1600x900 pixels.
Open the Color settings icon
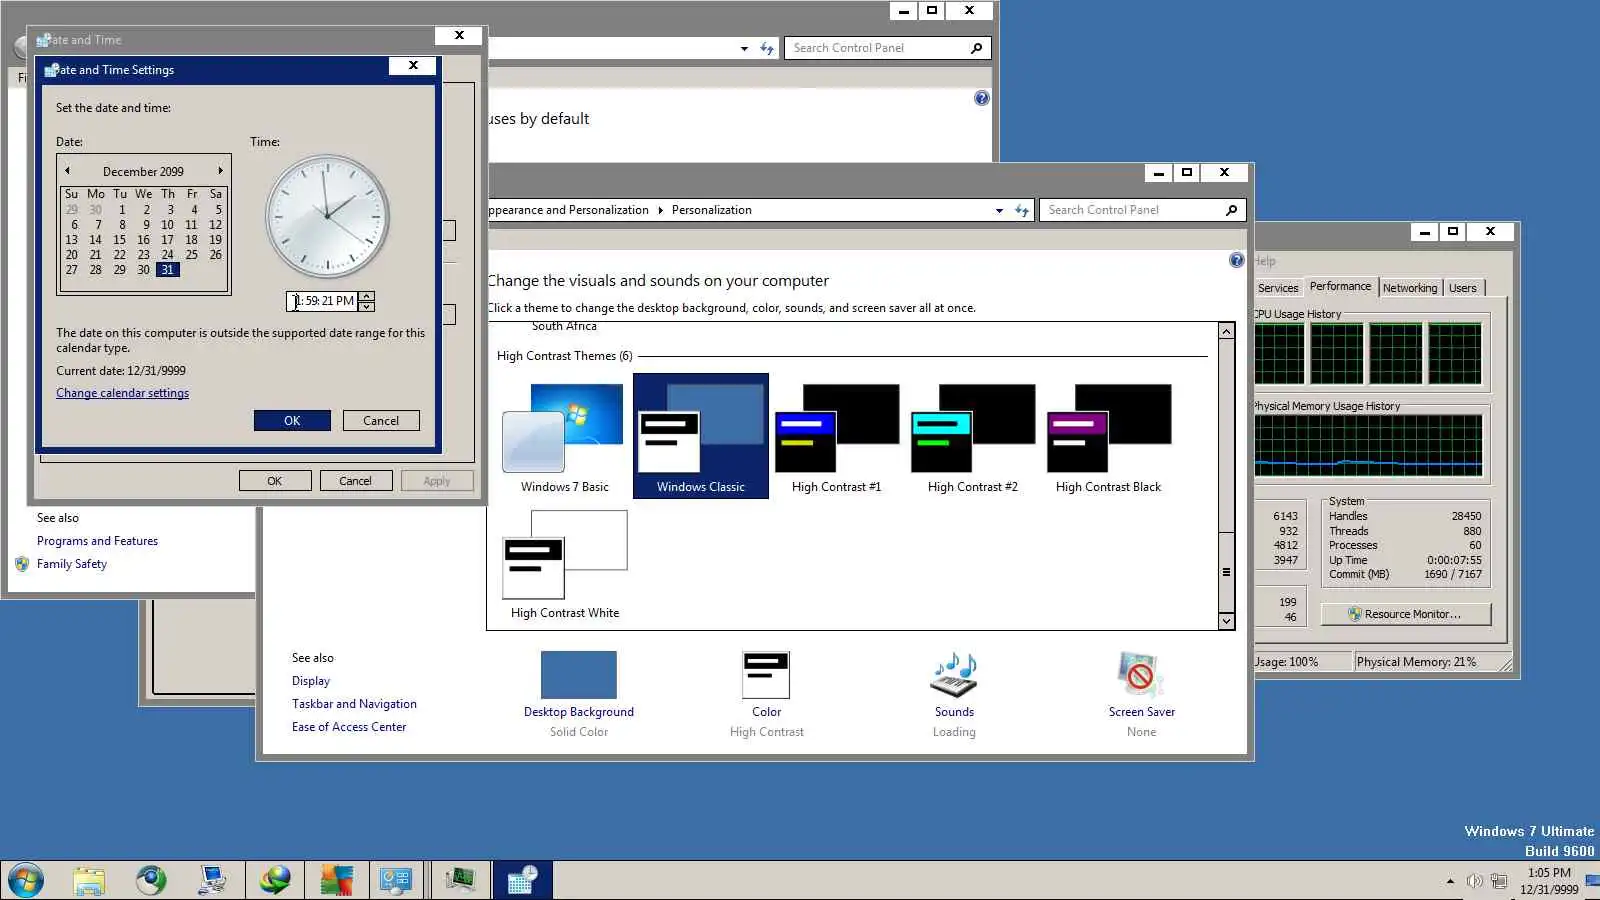766,675
